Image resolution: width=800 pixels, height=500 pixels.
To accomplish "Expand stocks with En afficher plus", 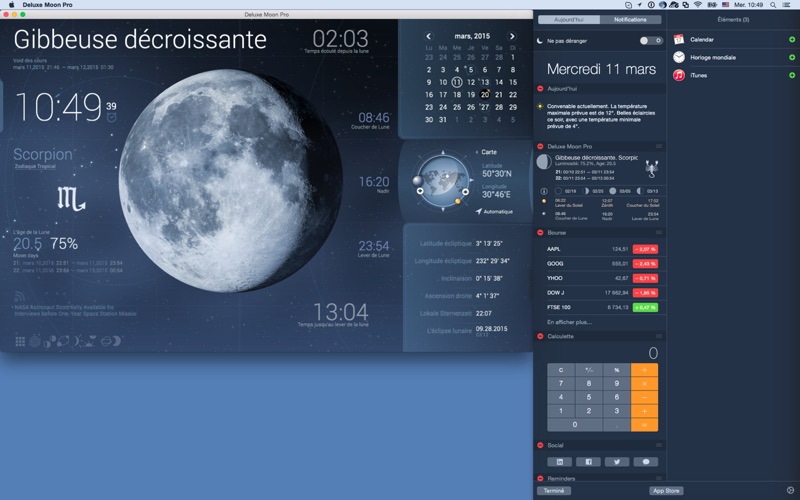I will pyautogui.click(x=569, y=322).
